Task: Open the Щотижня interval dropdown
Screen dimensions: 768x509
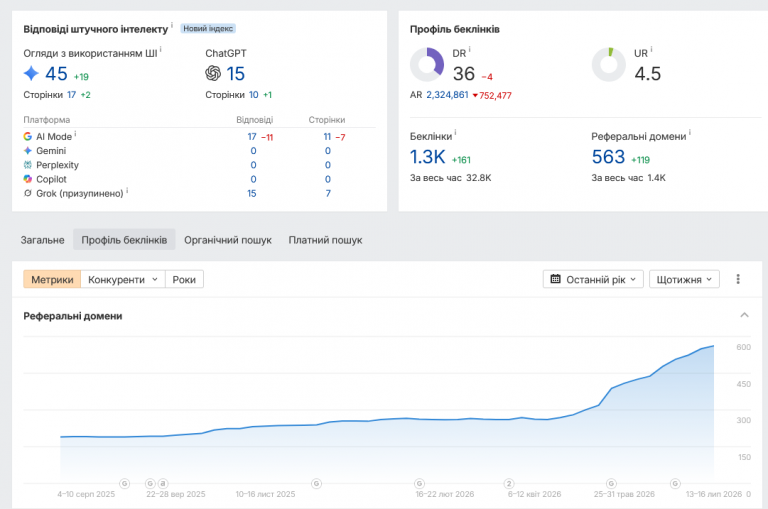Action: coord(684,279)
